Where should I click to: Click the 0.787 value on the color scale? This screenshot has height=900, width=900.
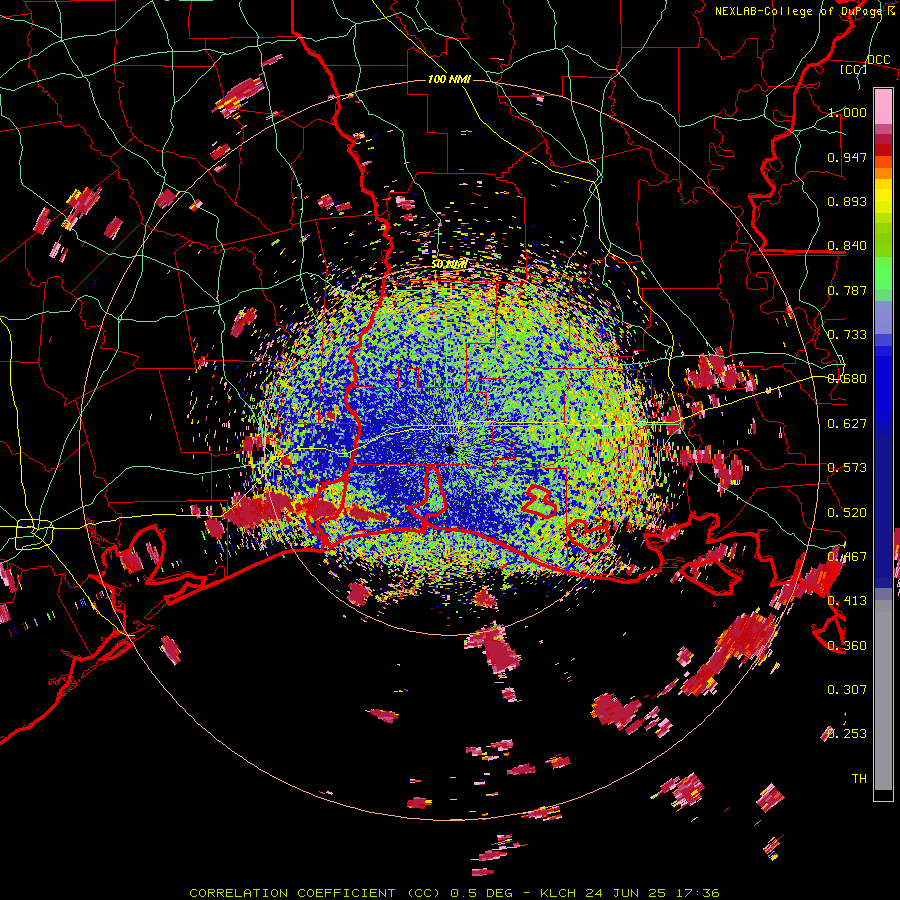(x=847, y=290)
